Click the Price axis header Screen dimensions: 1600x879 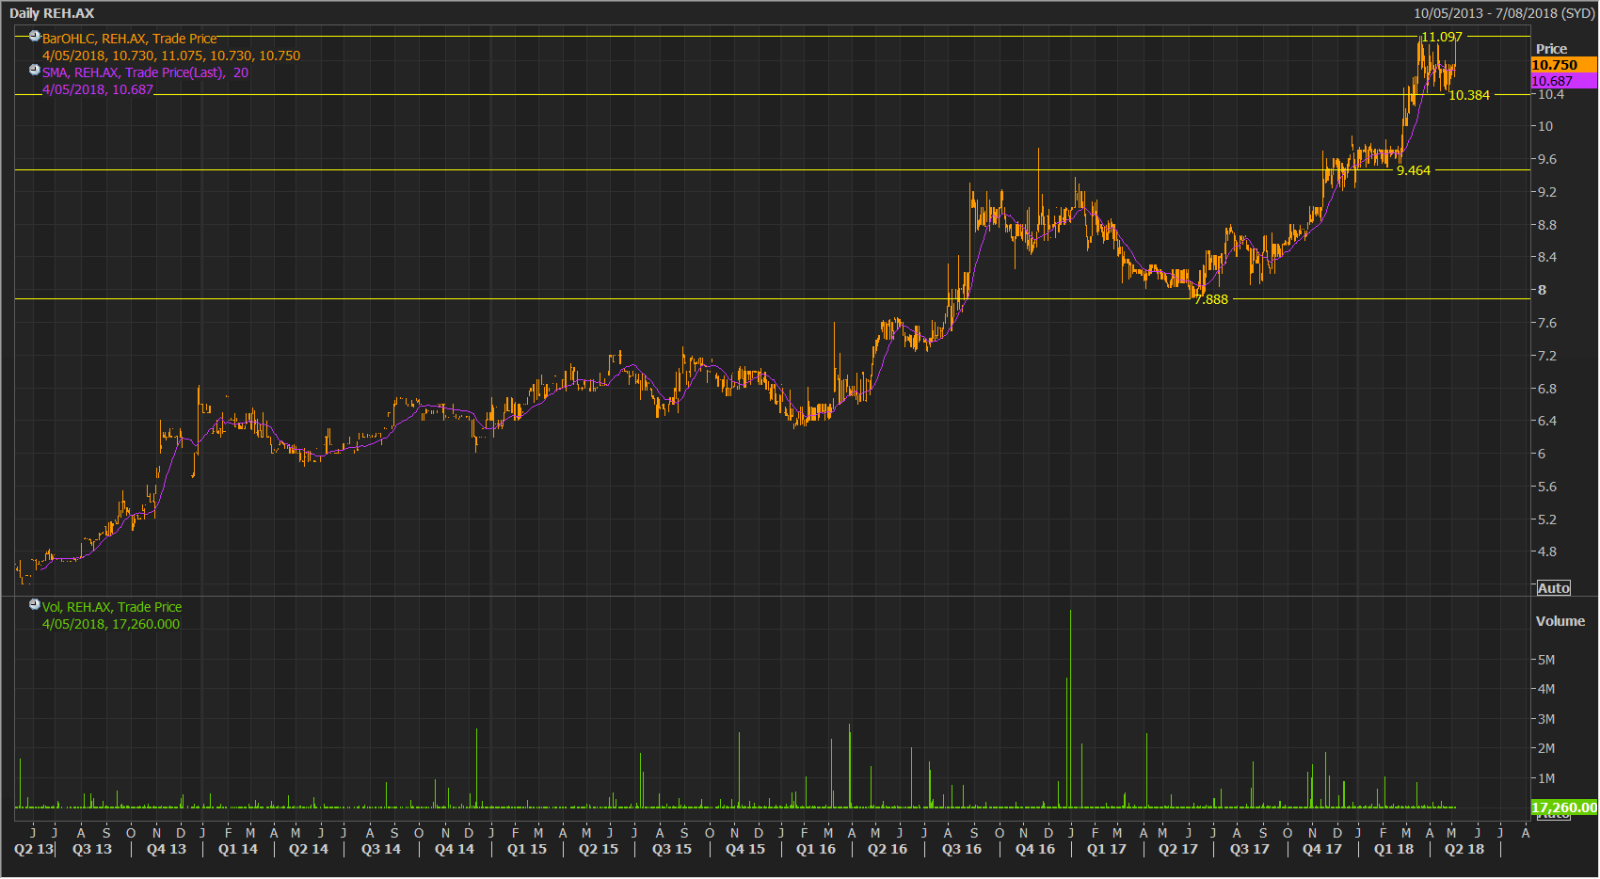[1551, 49]
